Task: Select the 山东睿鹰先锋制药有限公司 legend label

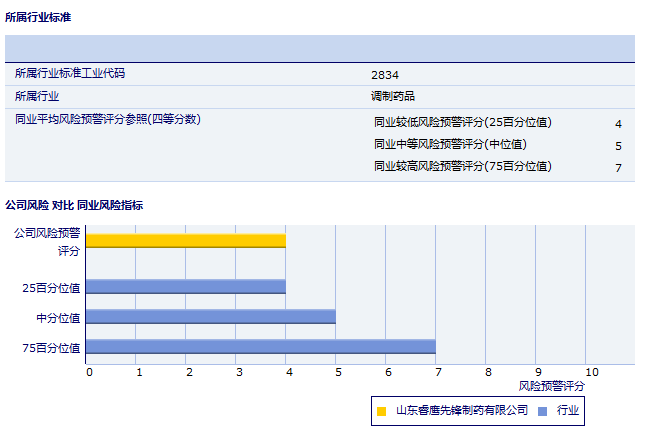Action: pyautogui.click(x=461, y=410)
